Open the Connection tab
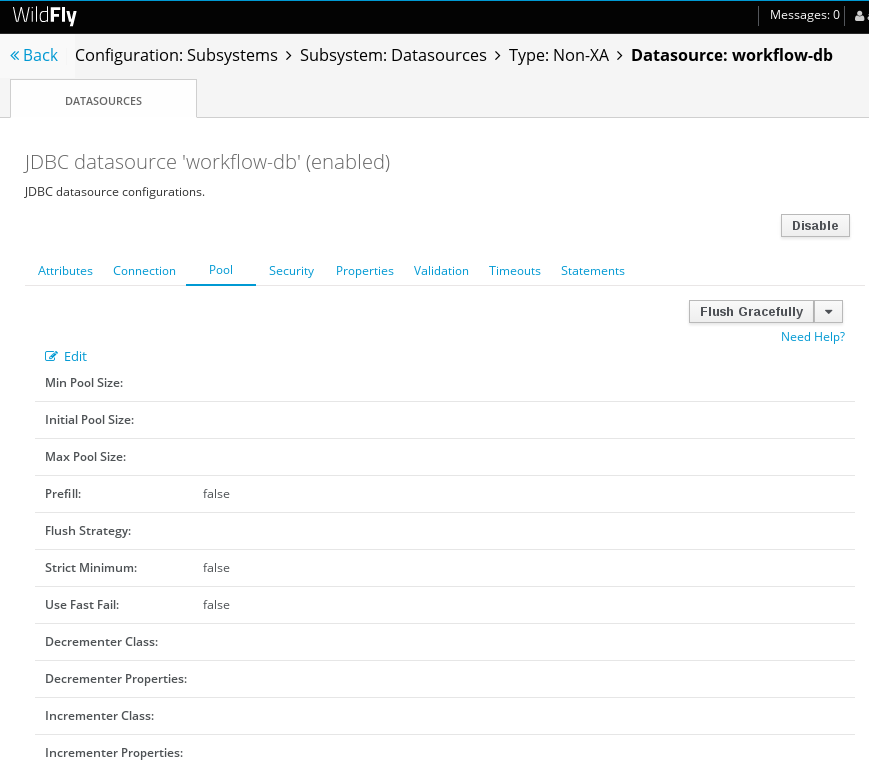The height and width of the screenshot is (775, 869). click(144, 270)
